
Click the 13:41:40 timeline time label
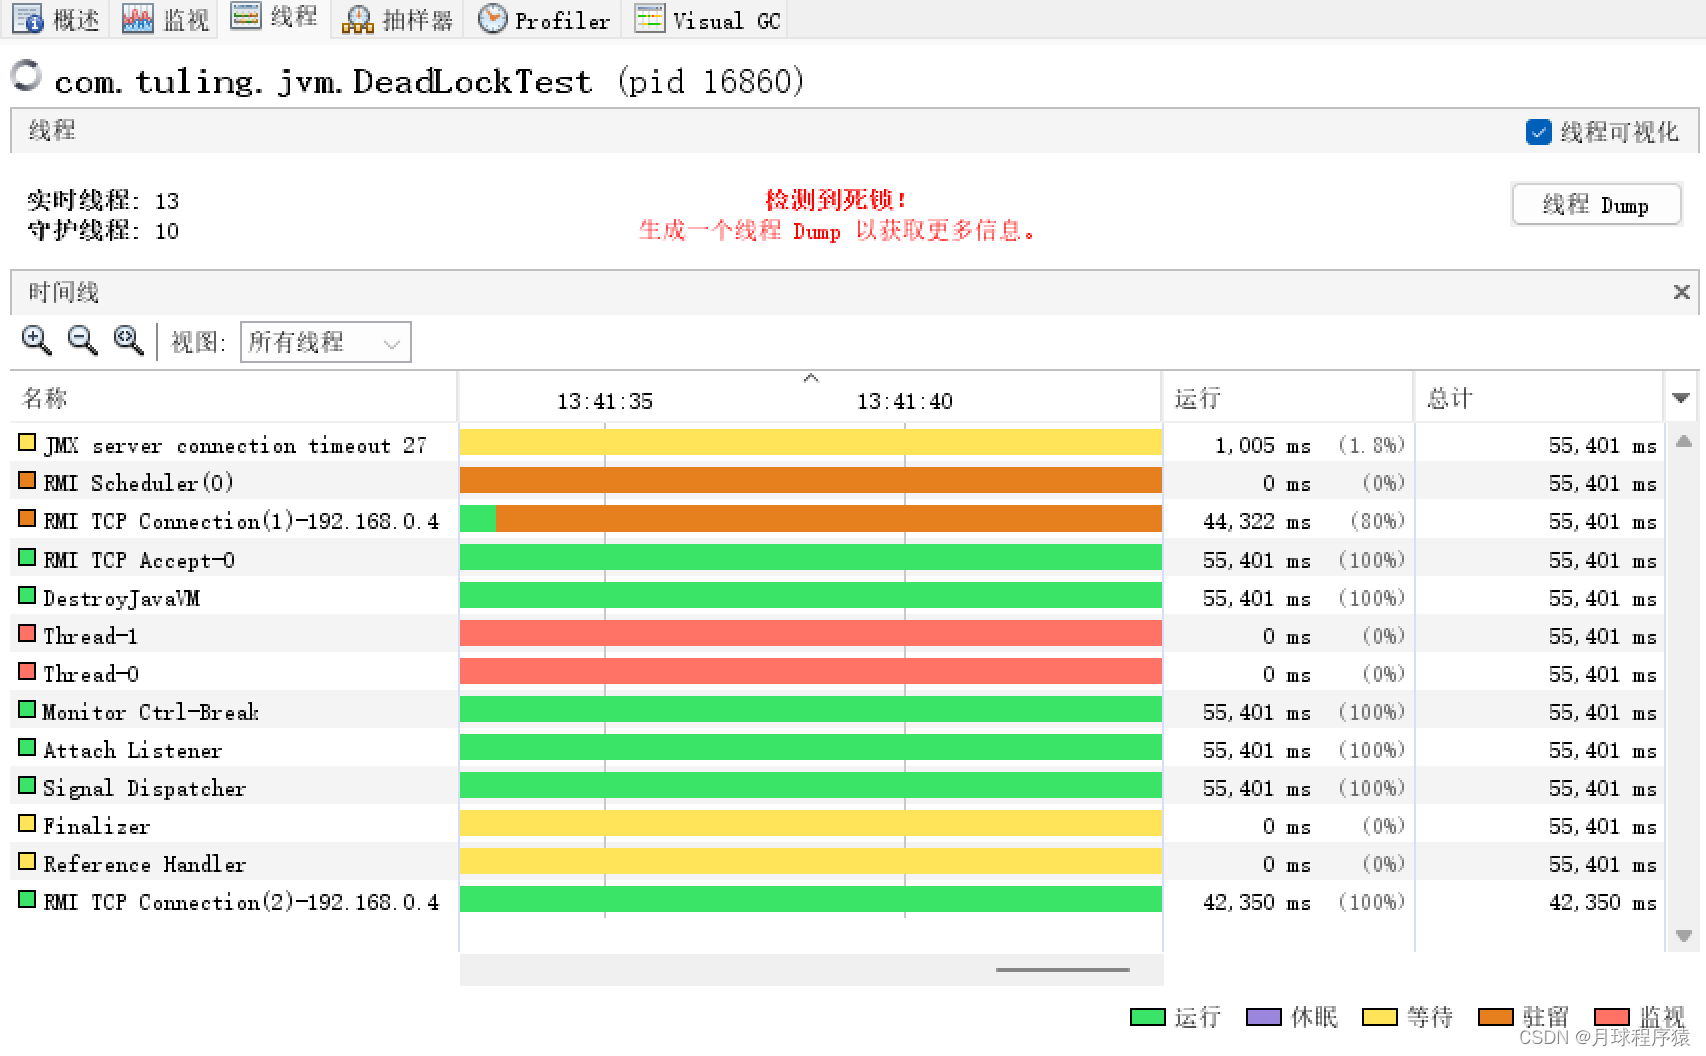coord(905,401)
